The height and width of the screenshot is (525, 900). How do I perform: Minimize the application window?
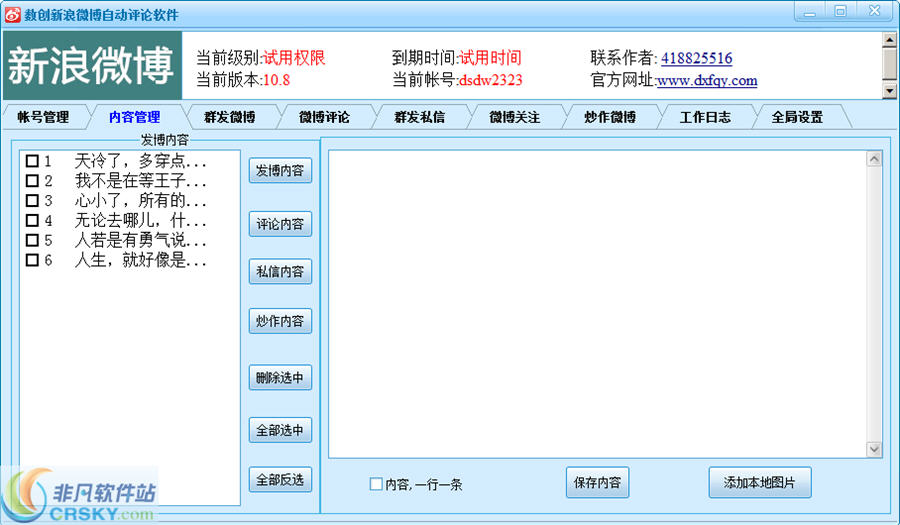810,11
